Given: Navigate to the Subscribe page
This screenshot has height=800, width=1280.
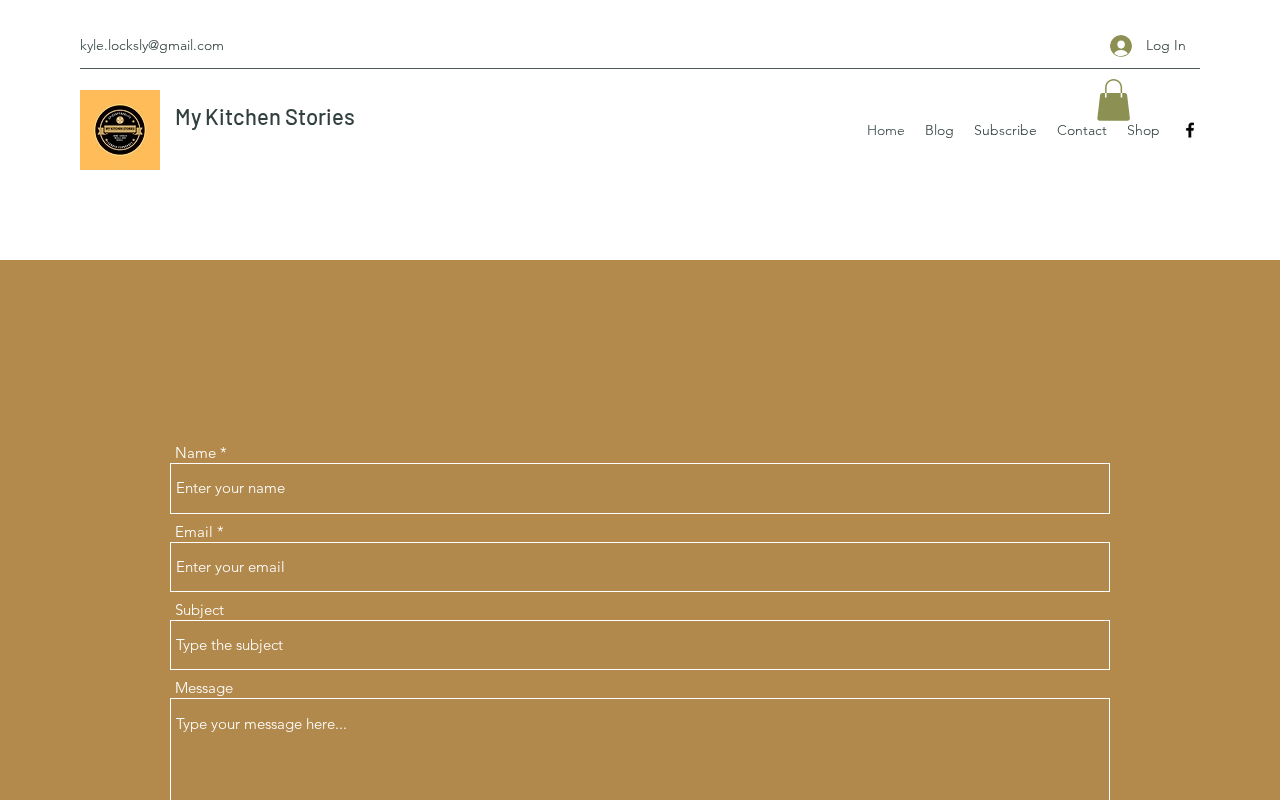Looking at the screenshot, I should tap(1005, 130).
